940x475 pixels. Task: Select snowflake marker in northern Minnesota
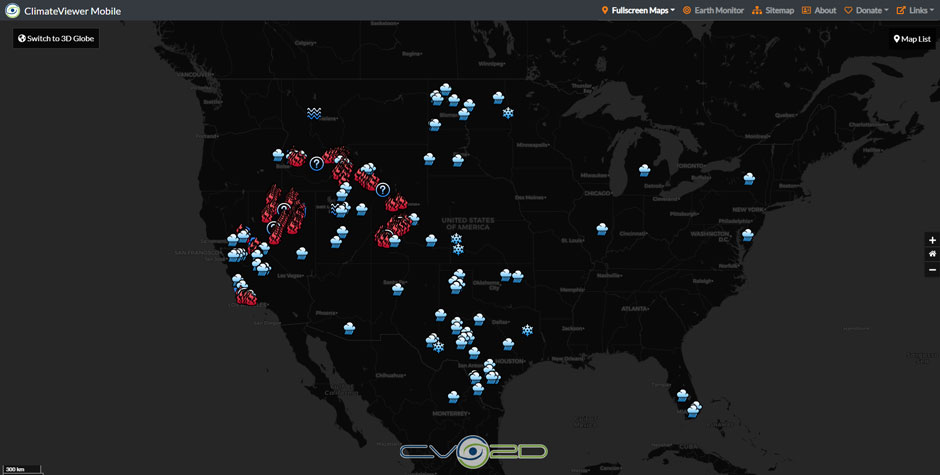tap(508, 113)
